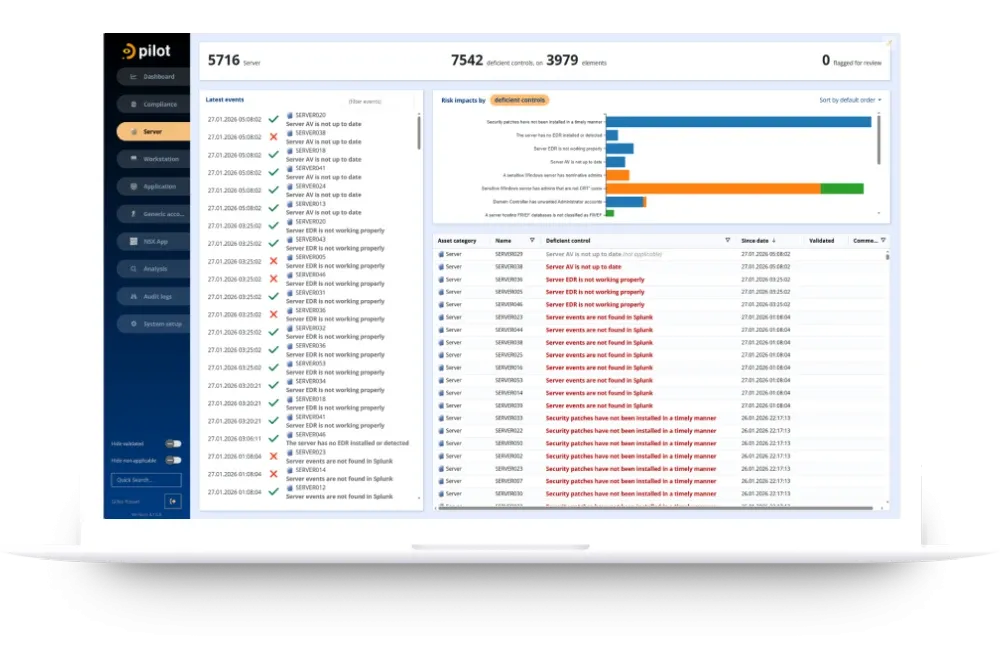
Task: Click the sort arrow next to Since date
Action: tap(774, 241)
